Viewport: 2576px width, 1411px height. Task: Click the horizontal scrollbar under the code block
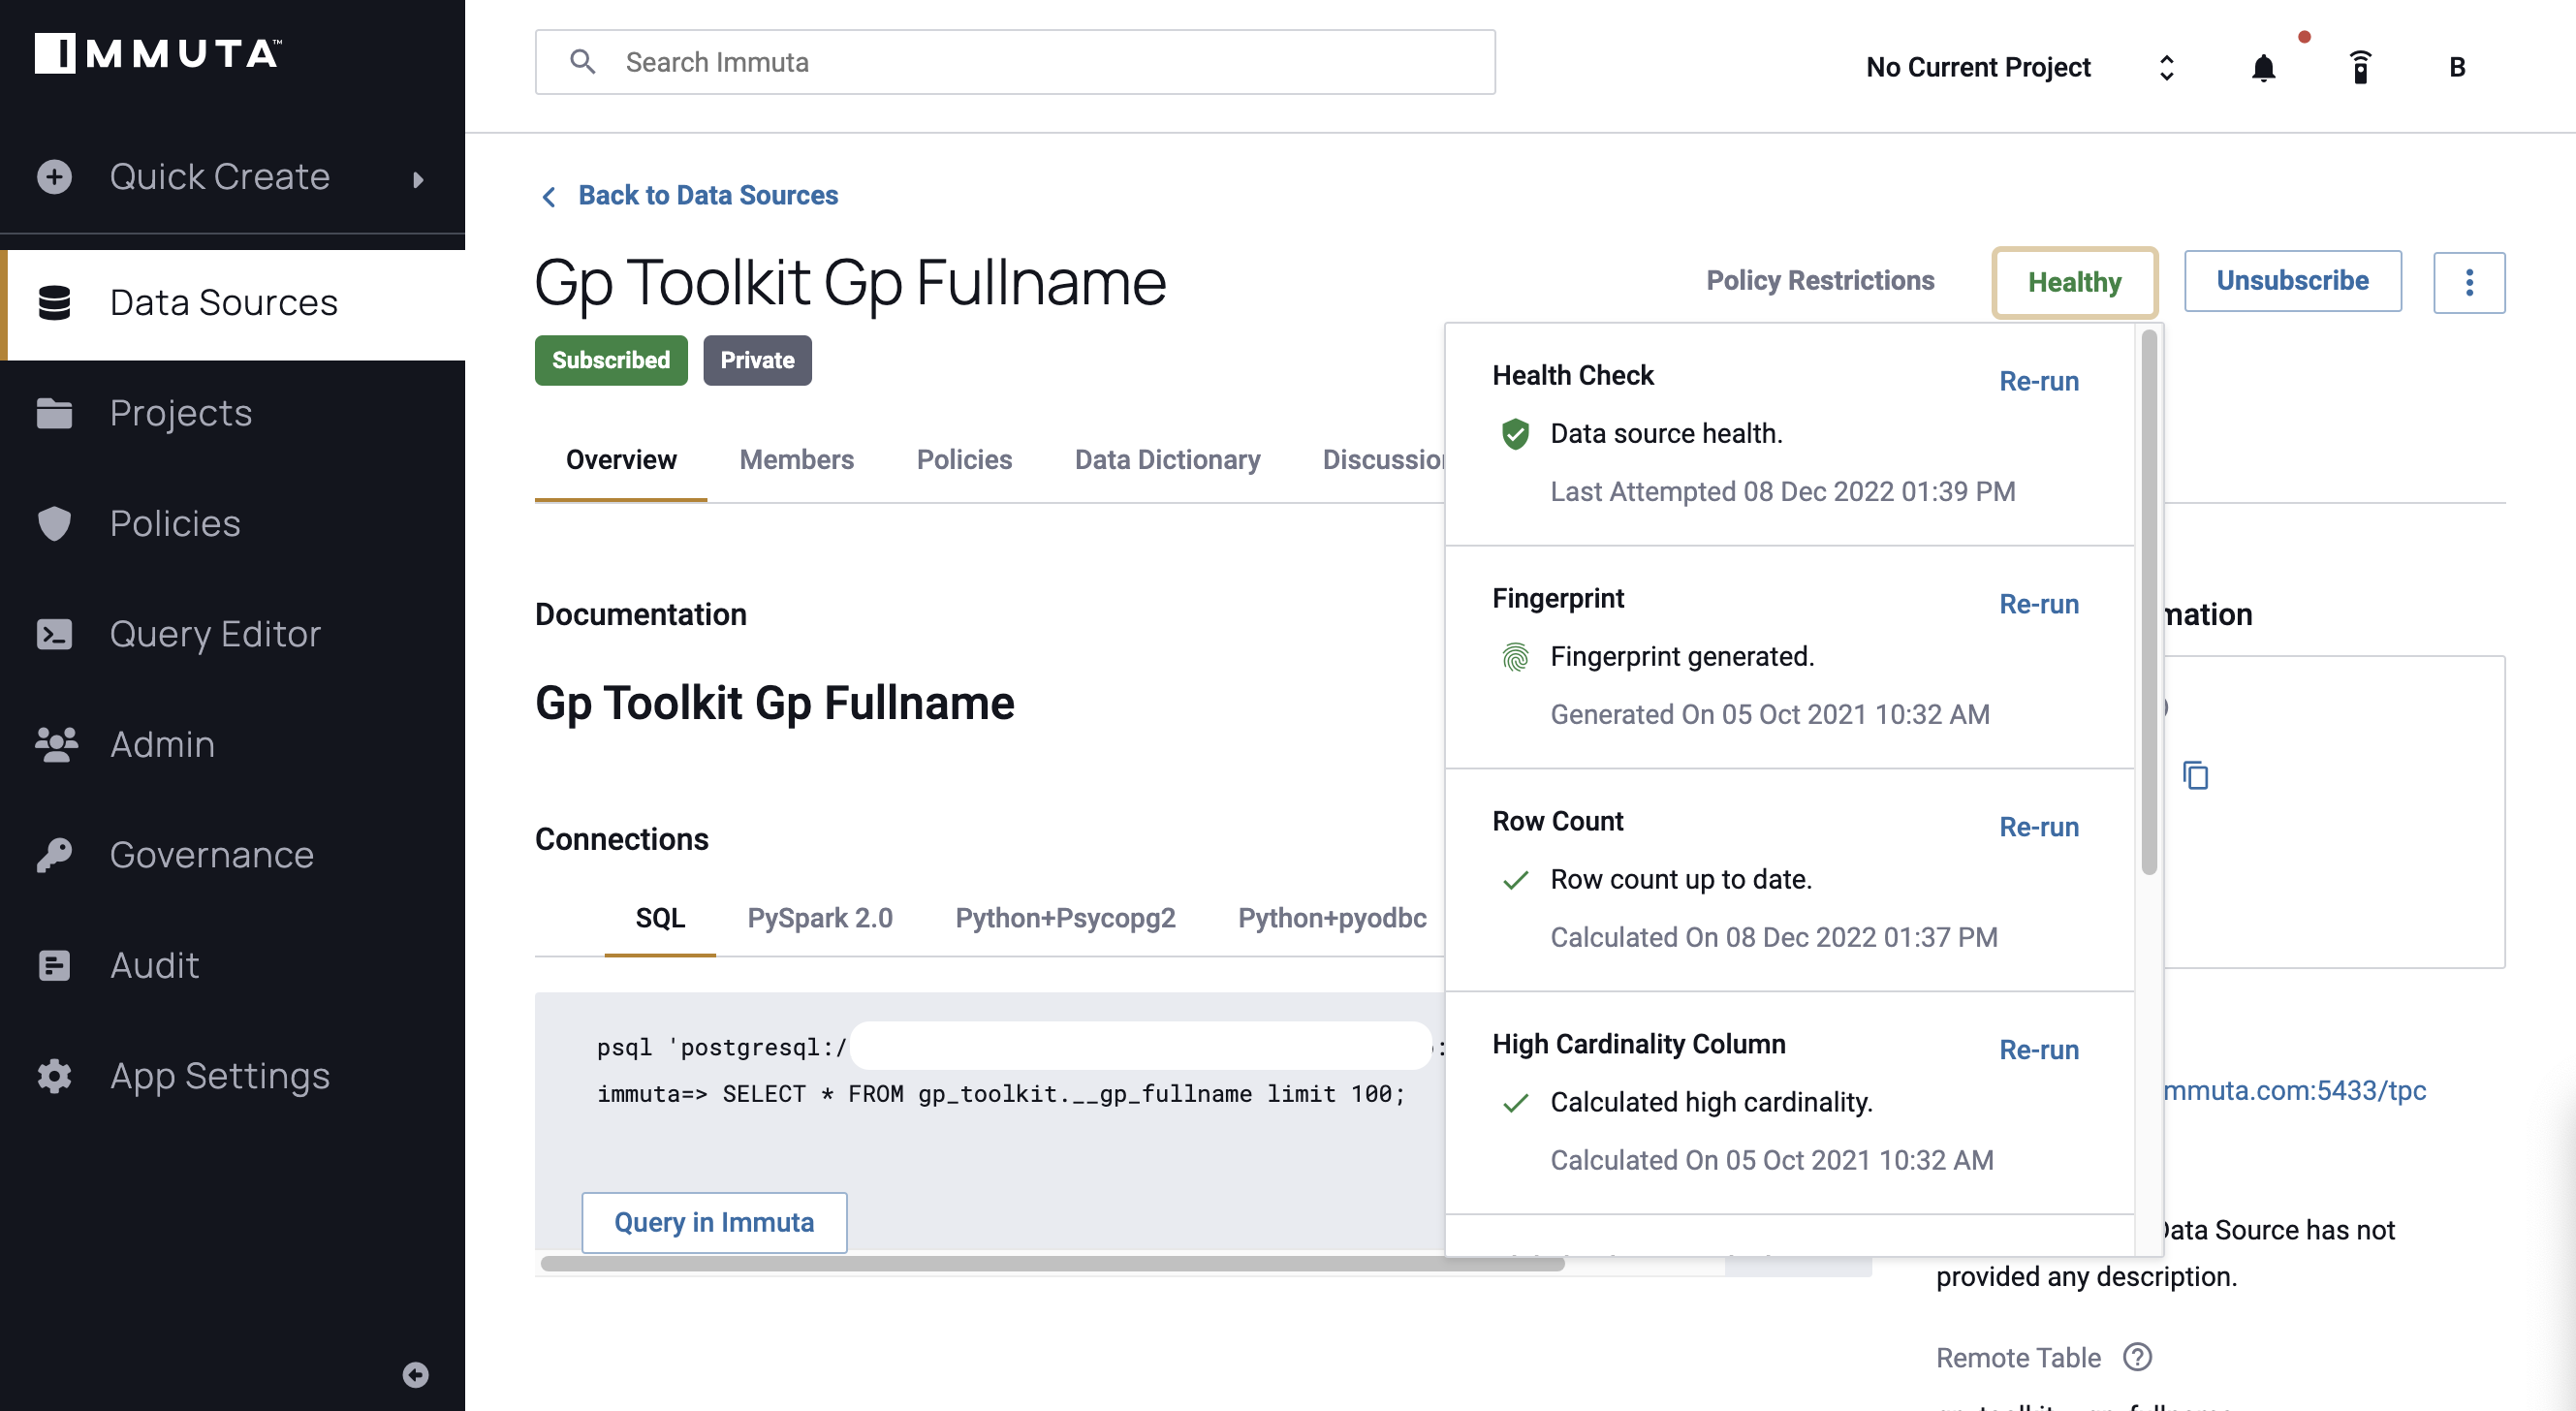(x=1052, y=1264)
